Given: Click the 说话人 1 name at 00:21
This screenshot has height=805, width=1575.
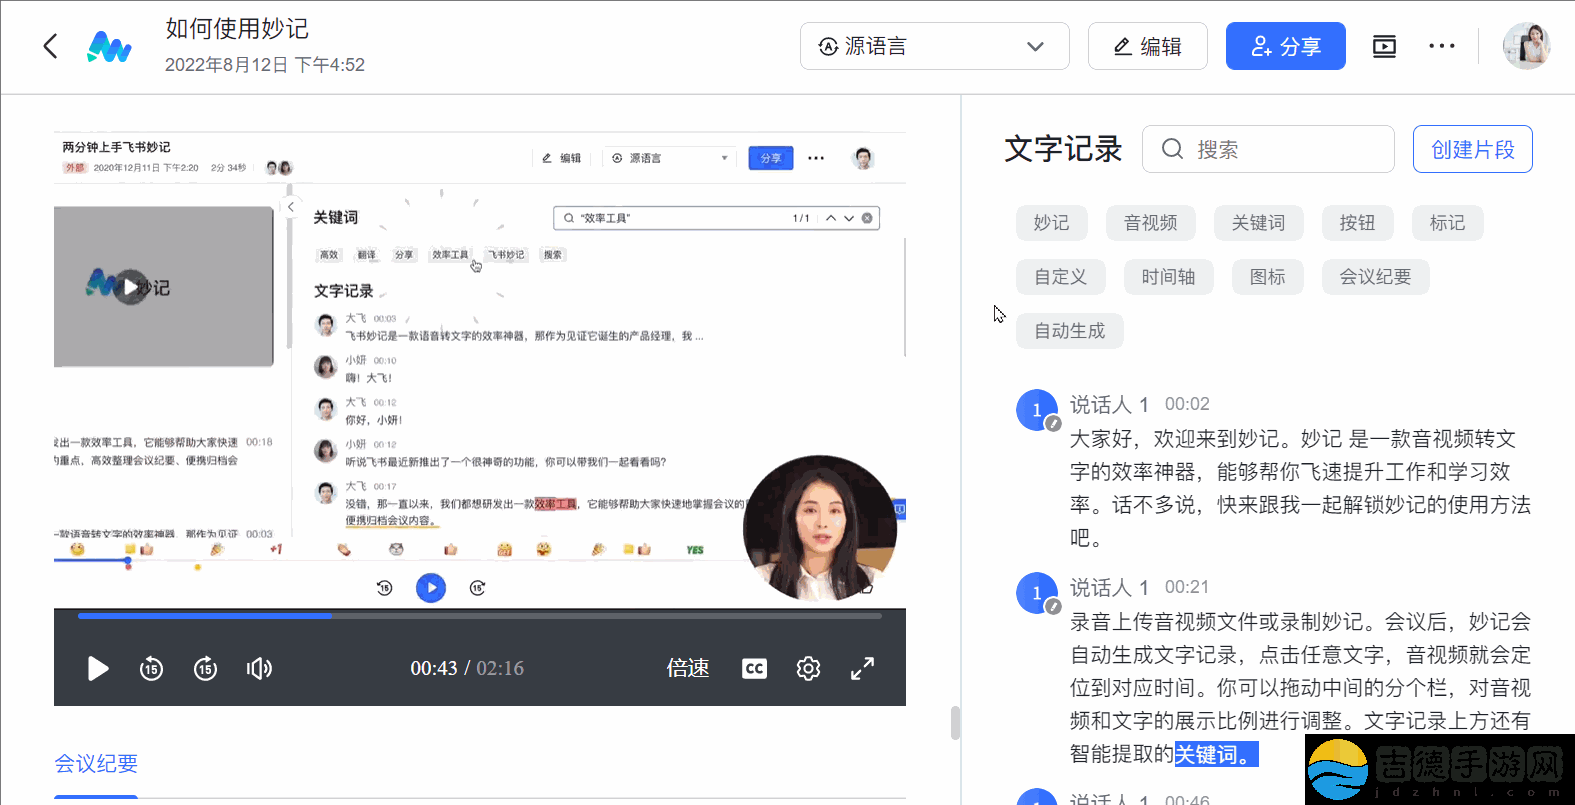Looking at the screenshot, I should coord(1109,587).
